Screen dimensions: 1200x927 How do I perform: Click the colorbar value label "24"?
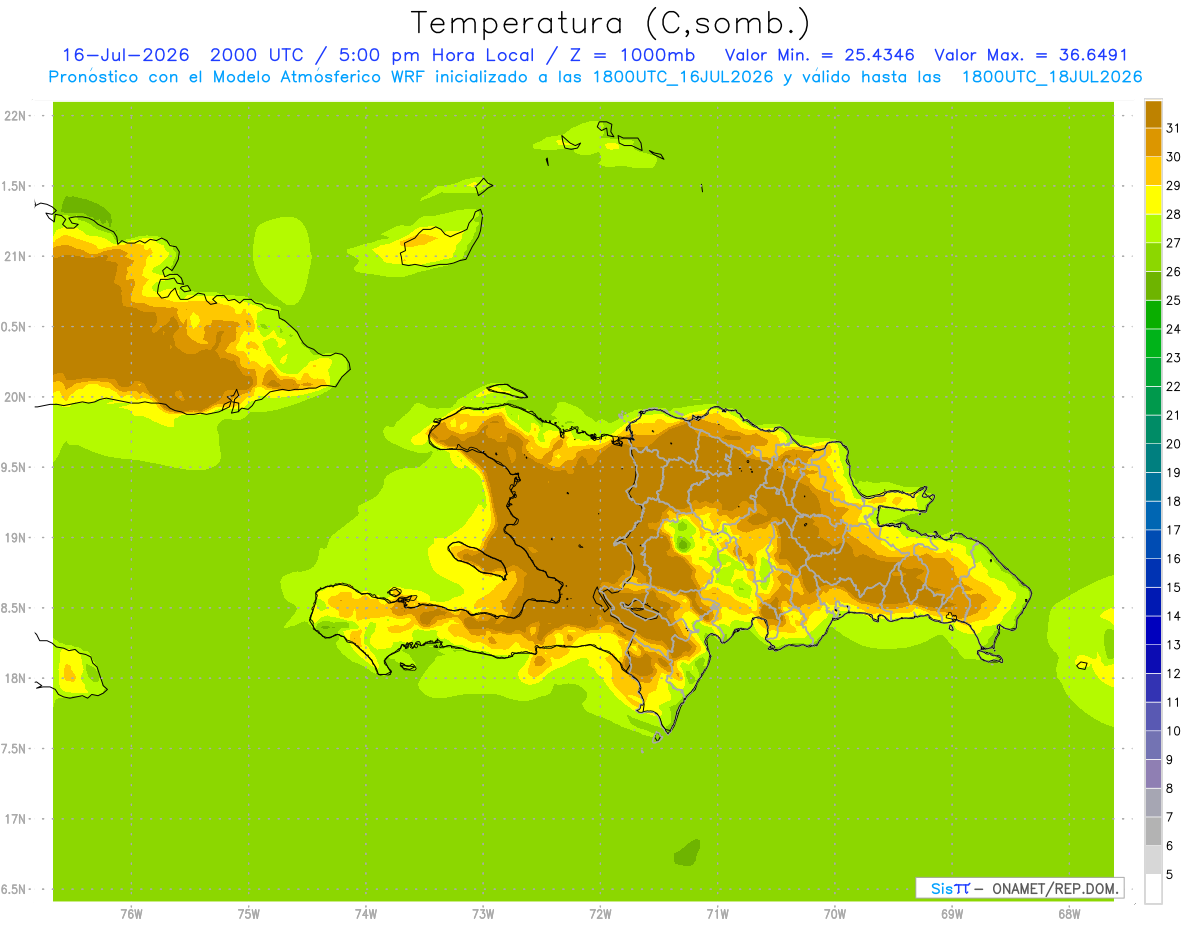[x=1173, y=329]
